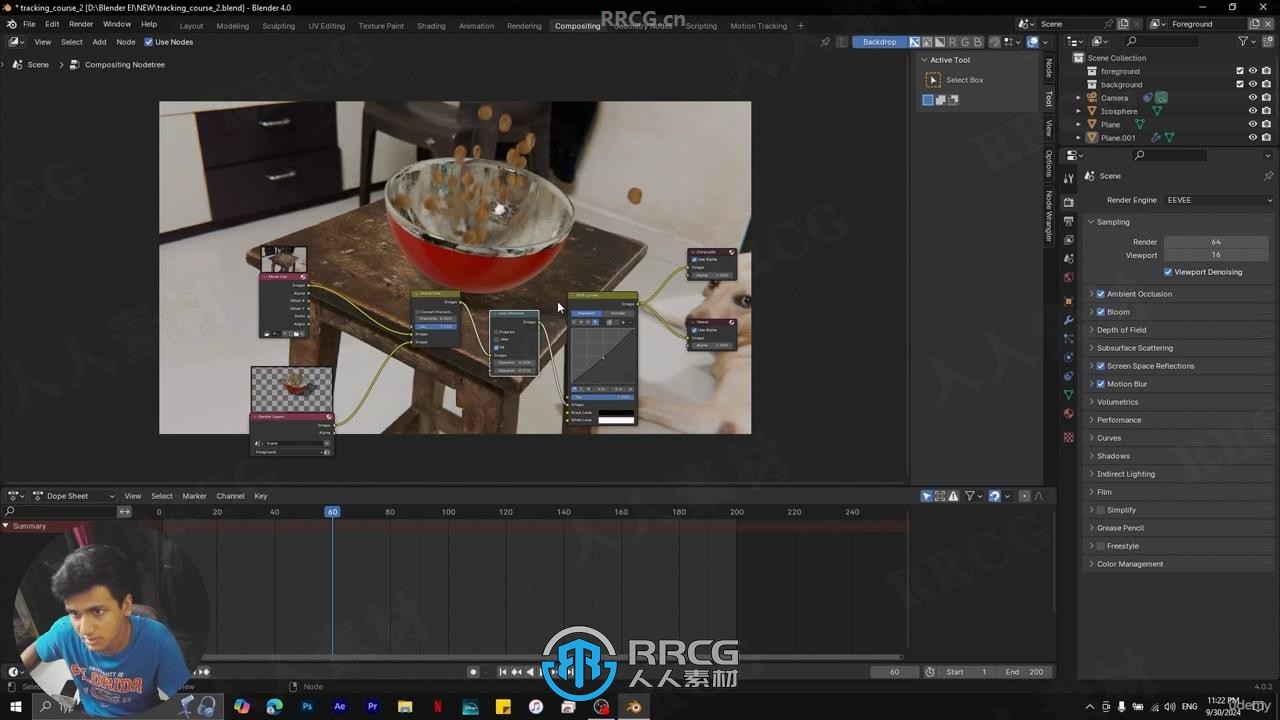This screenshot has height=720, width=1280.
Task: Hide the Camera object via eye icon
Action: pos(1253,98)
